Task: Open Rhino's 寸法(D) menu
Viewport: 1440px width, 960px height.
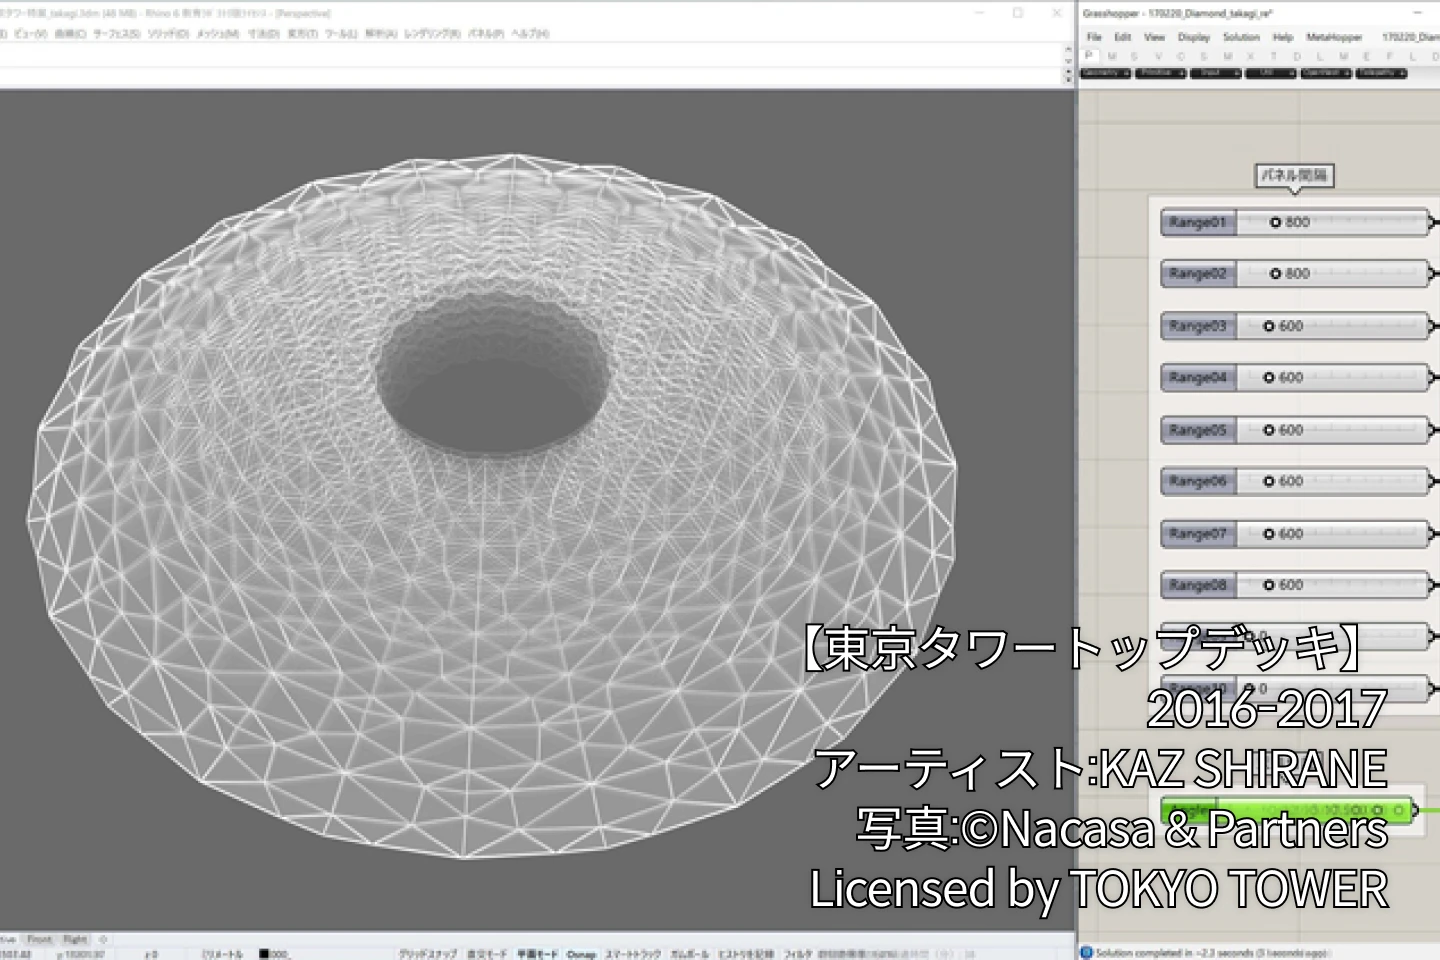Action: point(264,34)
